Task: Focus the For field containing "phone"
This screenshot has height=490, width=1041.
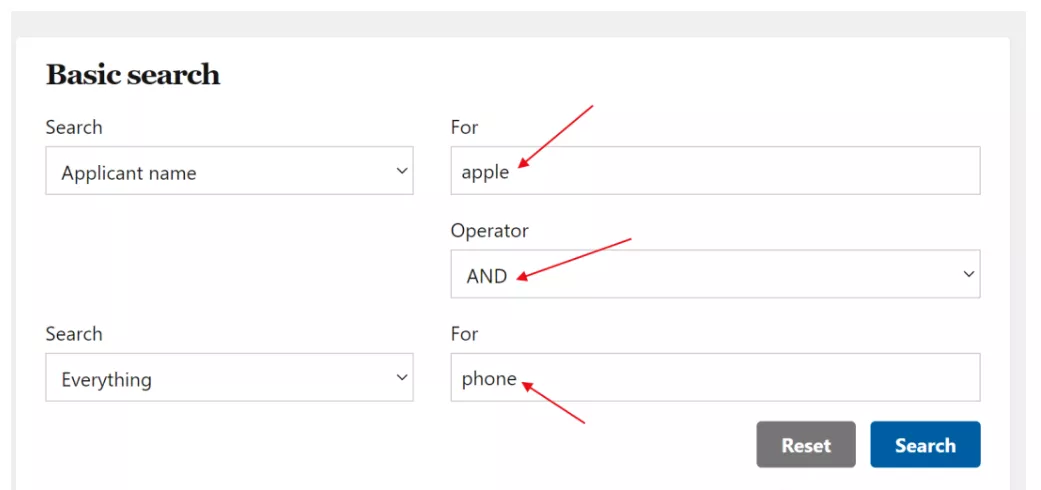Action: point(715,378)
